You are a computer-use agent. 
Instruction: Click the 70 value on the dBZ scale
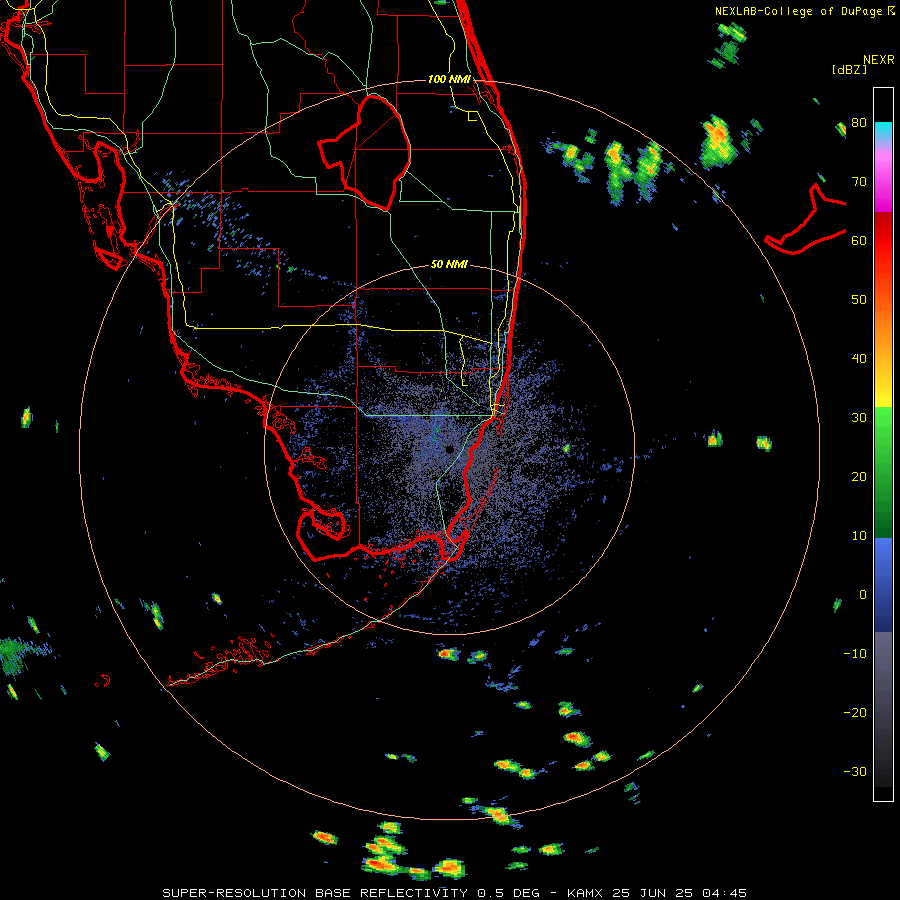[x=859, y=182]
